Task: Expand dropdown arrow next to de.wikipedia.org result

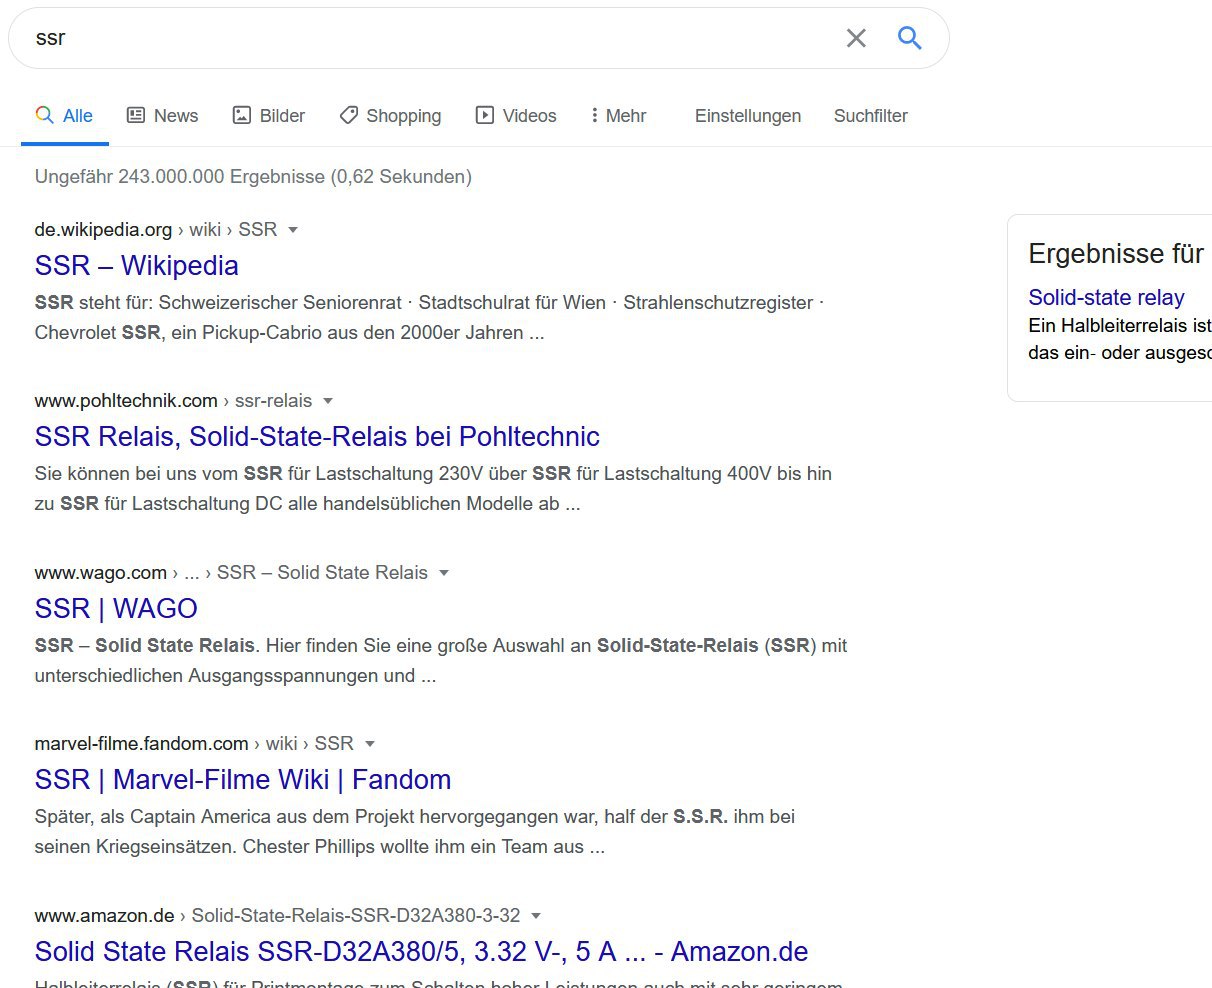Action: [x=293, y=230]
